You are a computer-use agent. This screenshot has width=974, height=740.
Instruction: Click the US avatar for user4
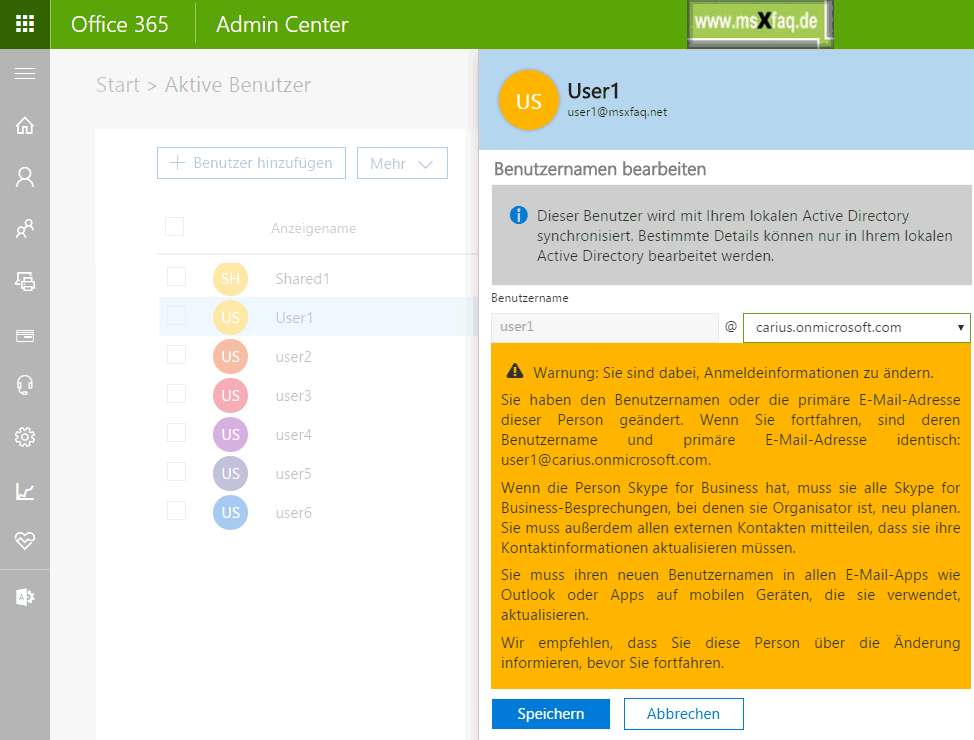tap(230, 434)
